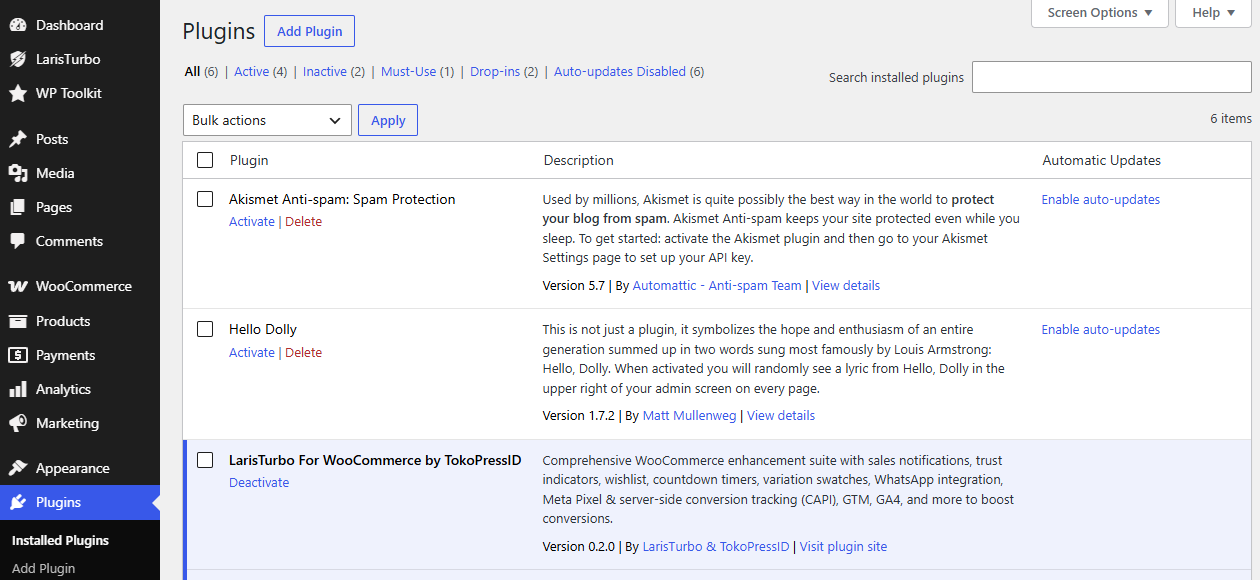Expand the Help panel
Viewport: 1260px width, 580px height.
pos(1213,13)
